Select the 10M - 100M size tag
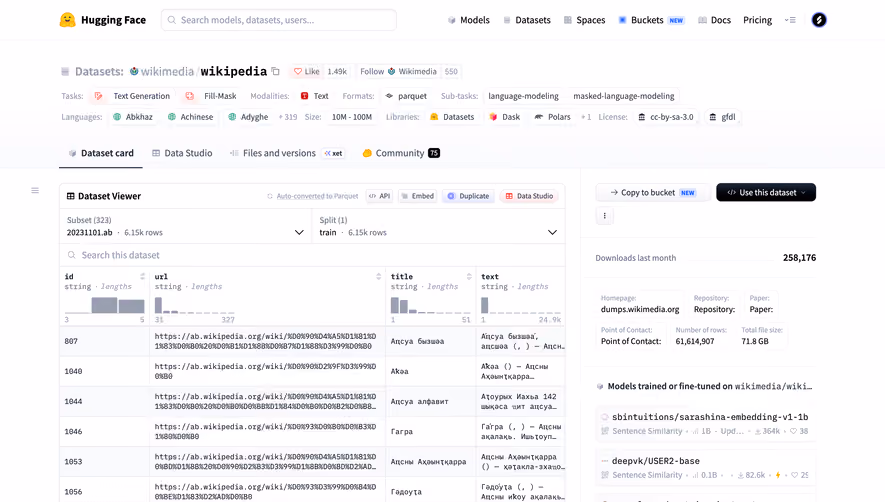 click(x=352, y=117)
